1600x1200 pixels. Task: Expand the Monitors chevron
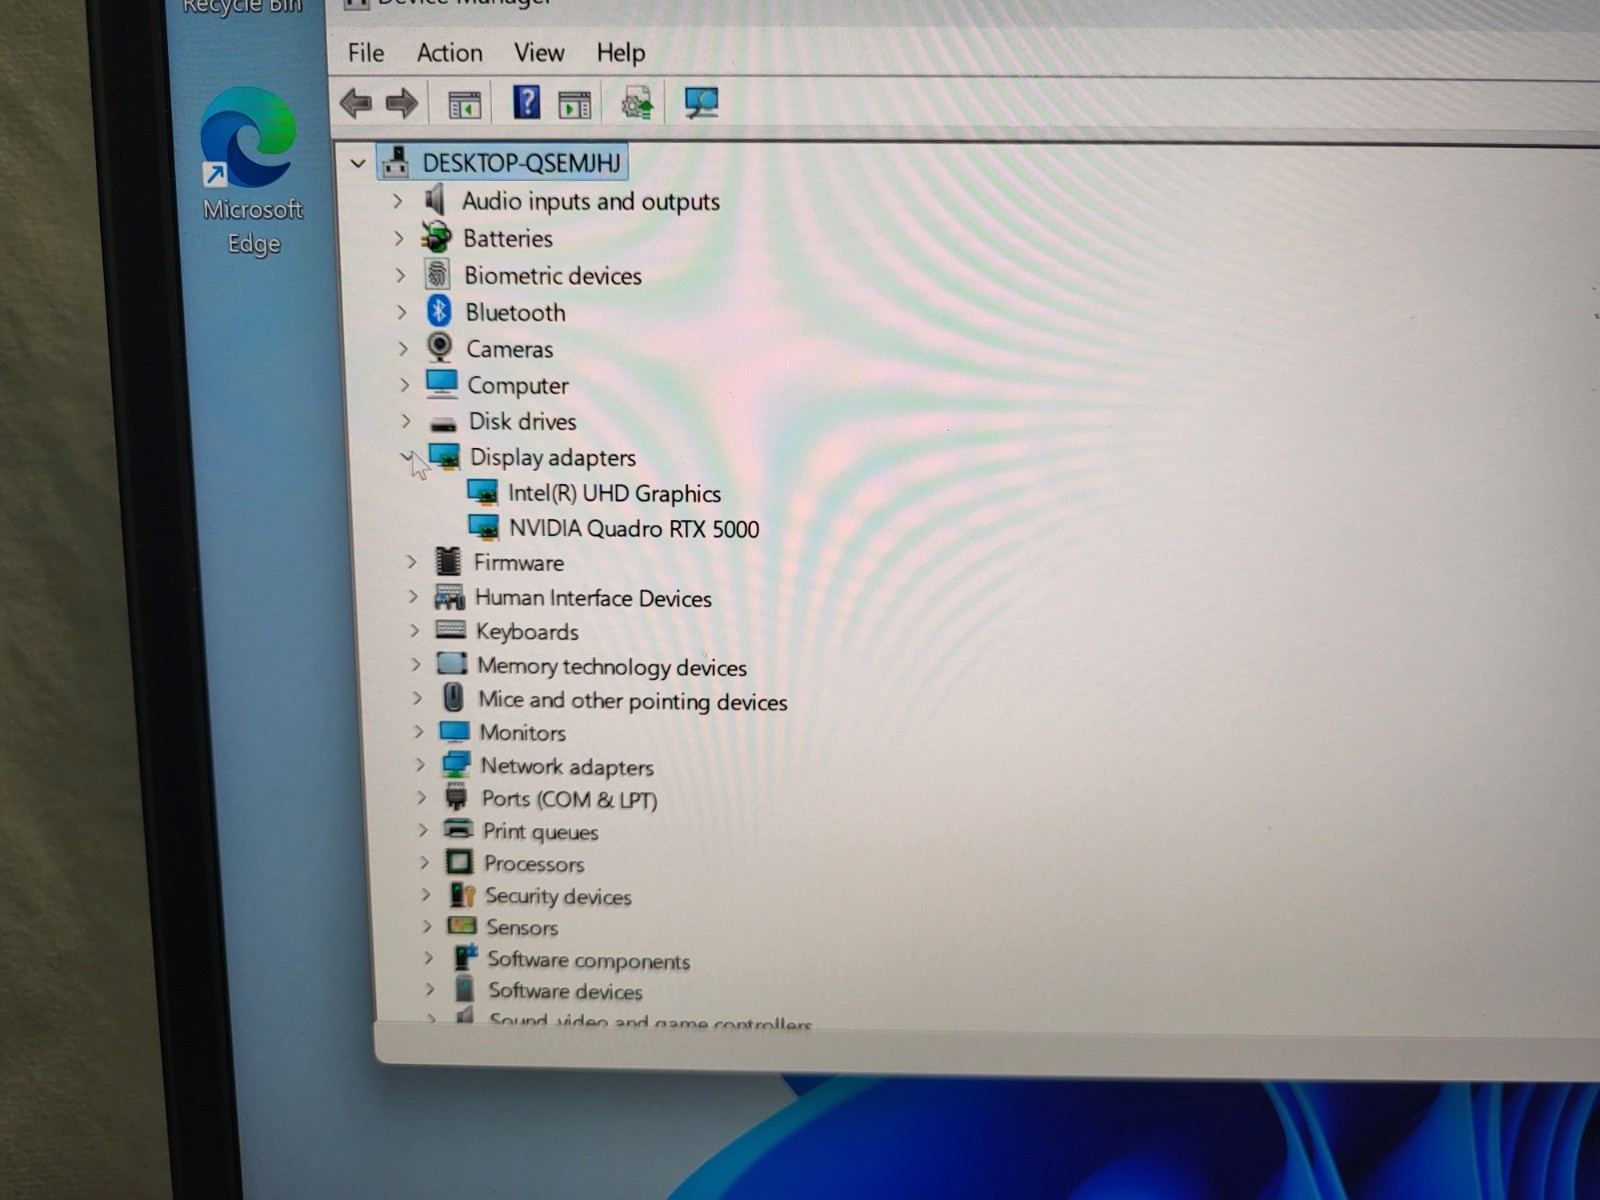(418, 732)
